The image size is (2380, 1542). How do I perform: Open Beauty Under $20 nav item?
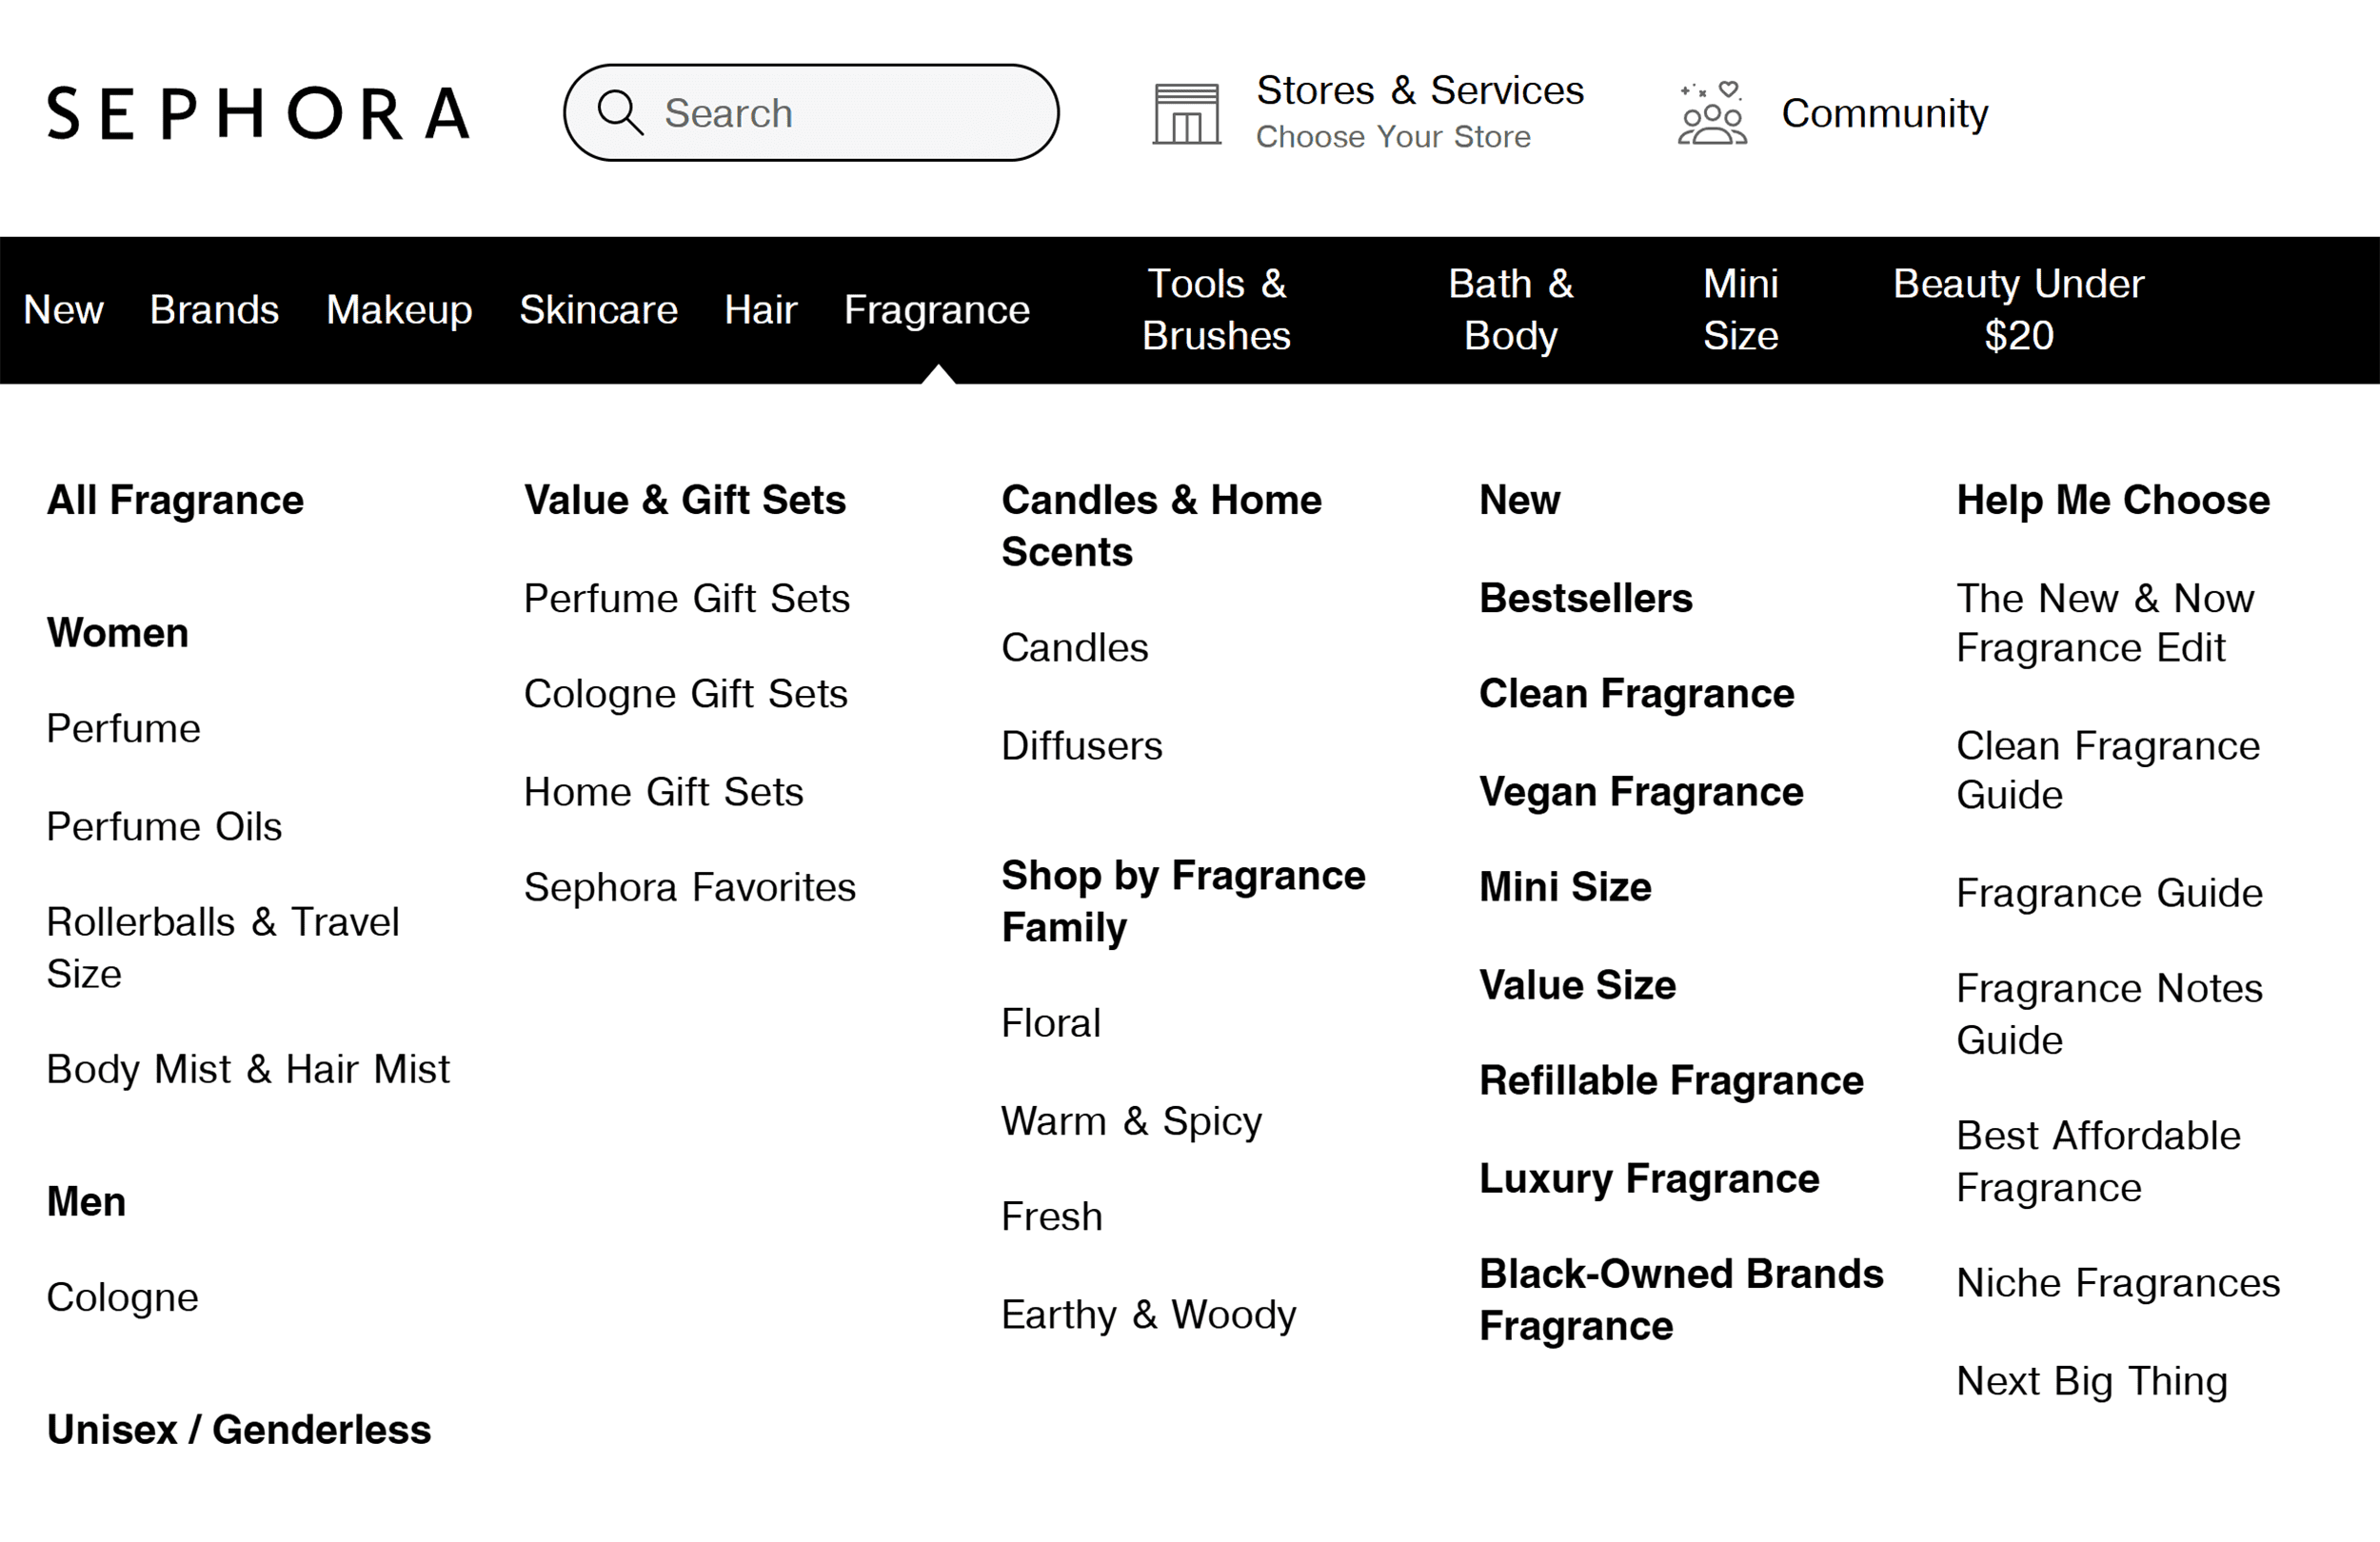[x=2018, y=310]
